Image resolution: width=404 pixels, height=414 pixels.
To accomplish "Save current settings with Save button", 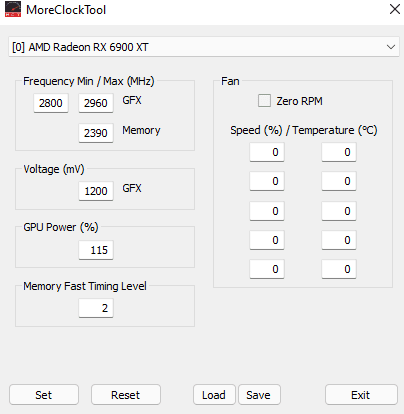I will 259,395.
